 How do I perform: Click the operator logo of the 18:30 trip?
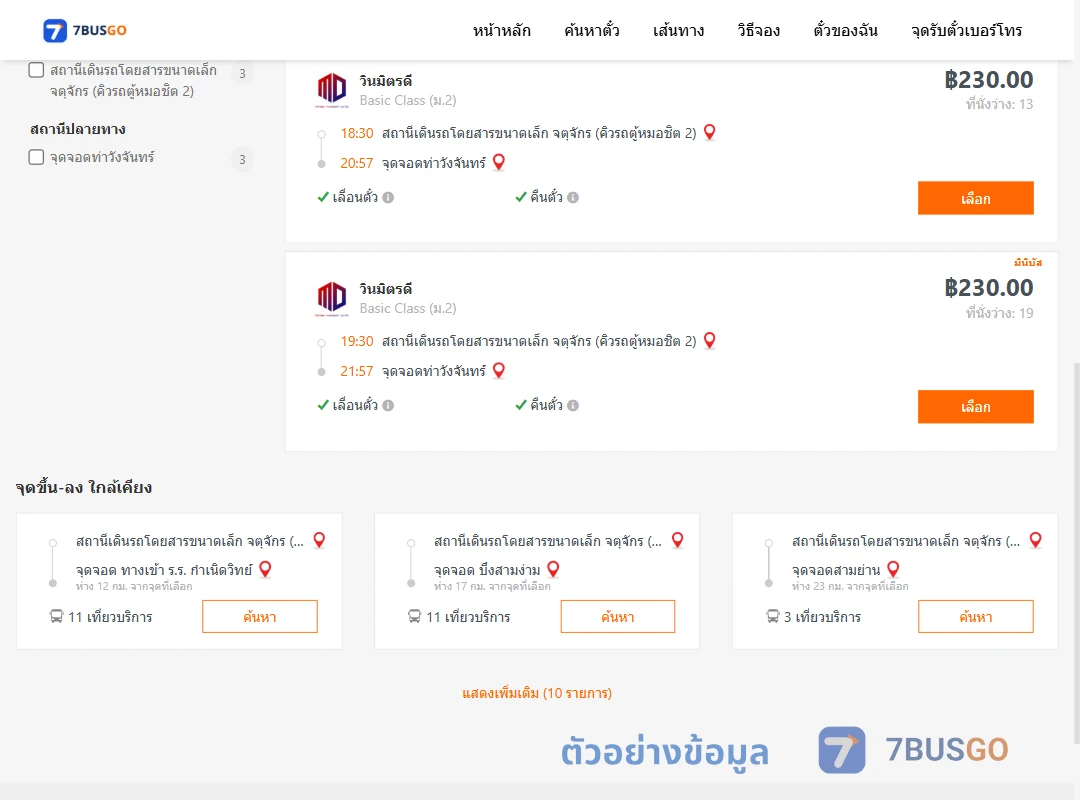pos(332,90)
